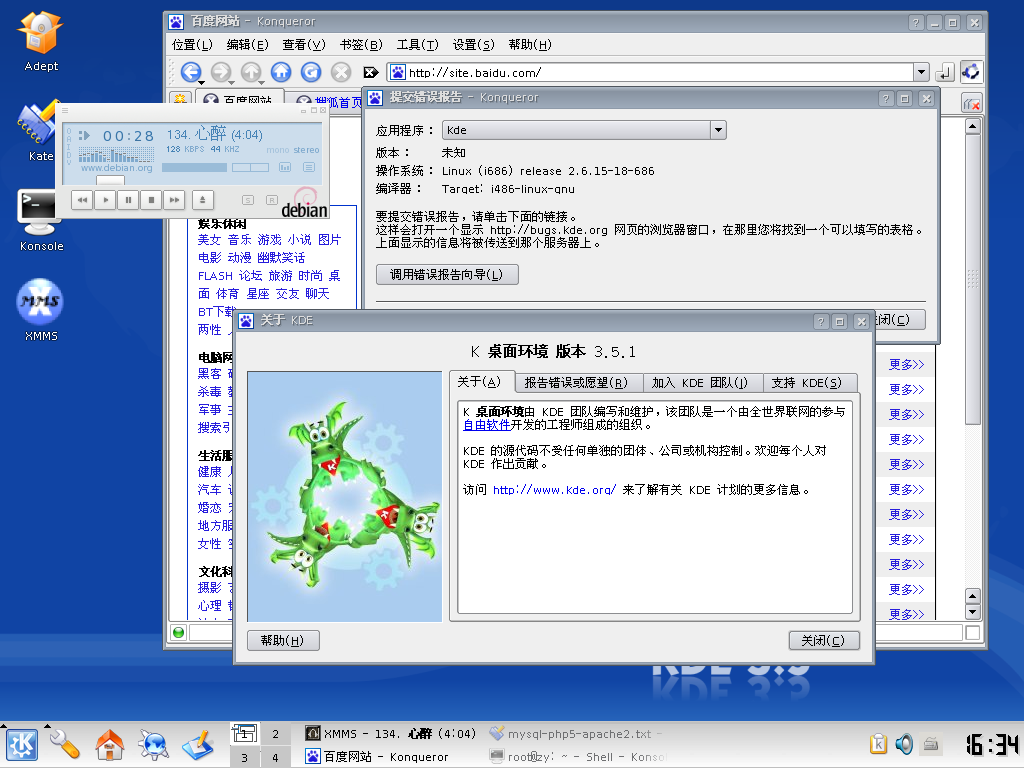Open the 查看(V) menu
Image resolution: width=1024 pixels, height=768 pixels.
click(x=304, y=44)
